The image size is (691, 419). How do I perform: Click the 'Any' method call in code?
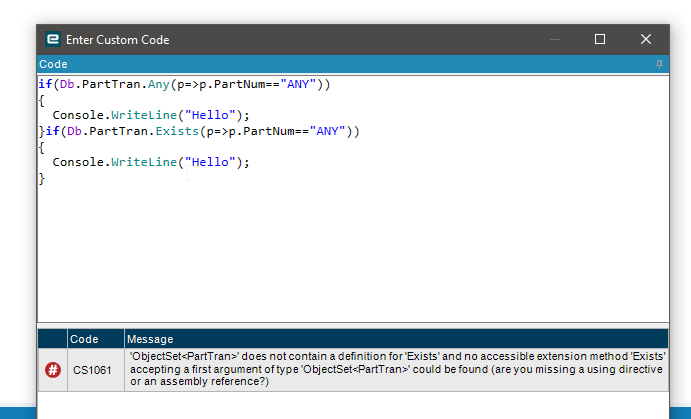(x=159, y=84)
